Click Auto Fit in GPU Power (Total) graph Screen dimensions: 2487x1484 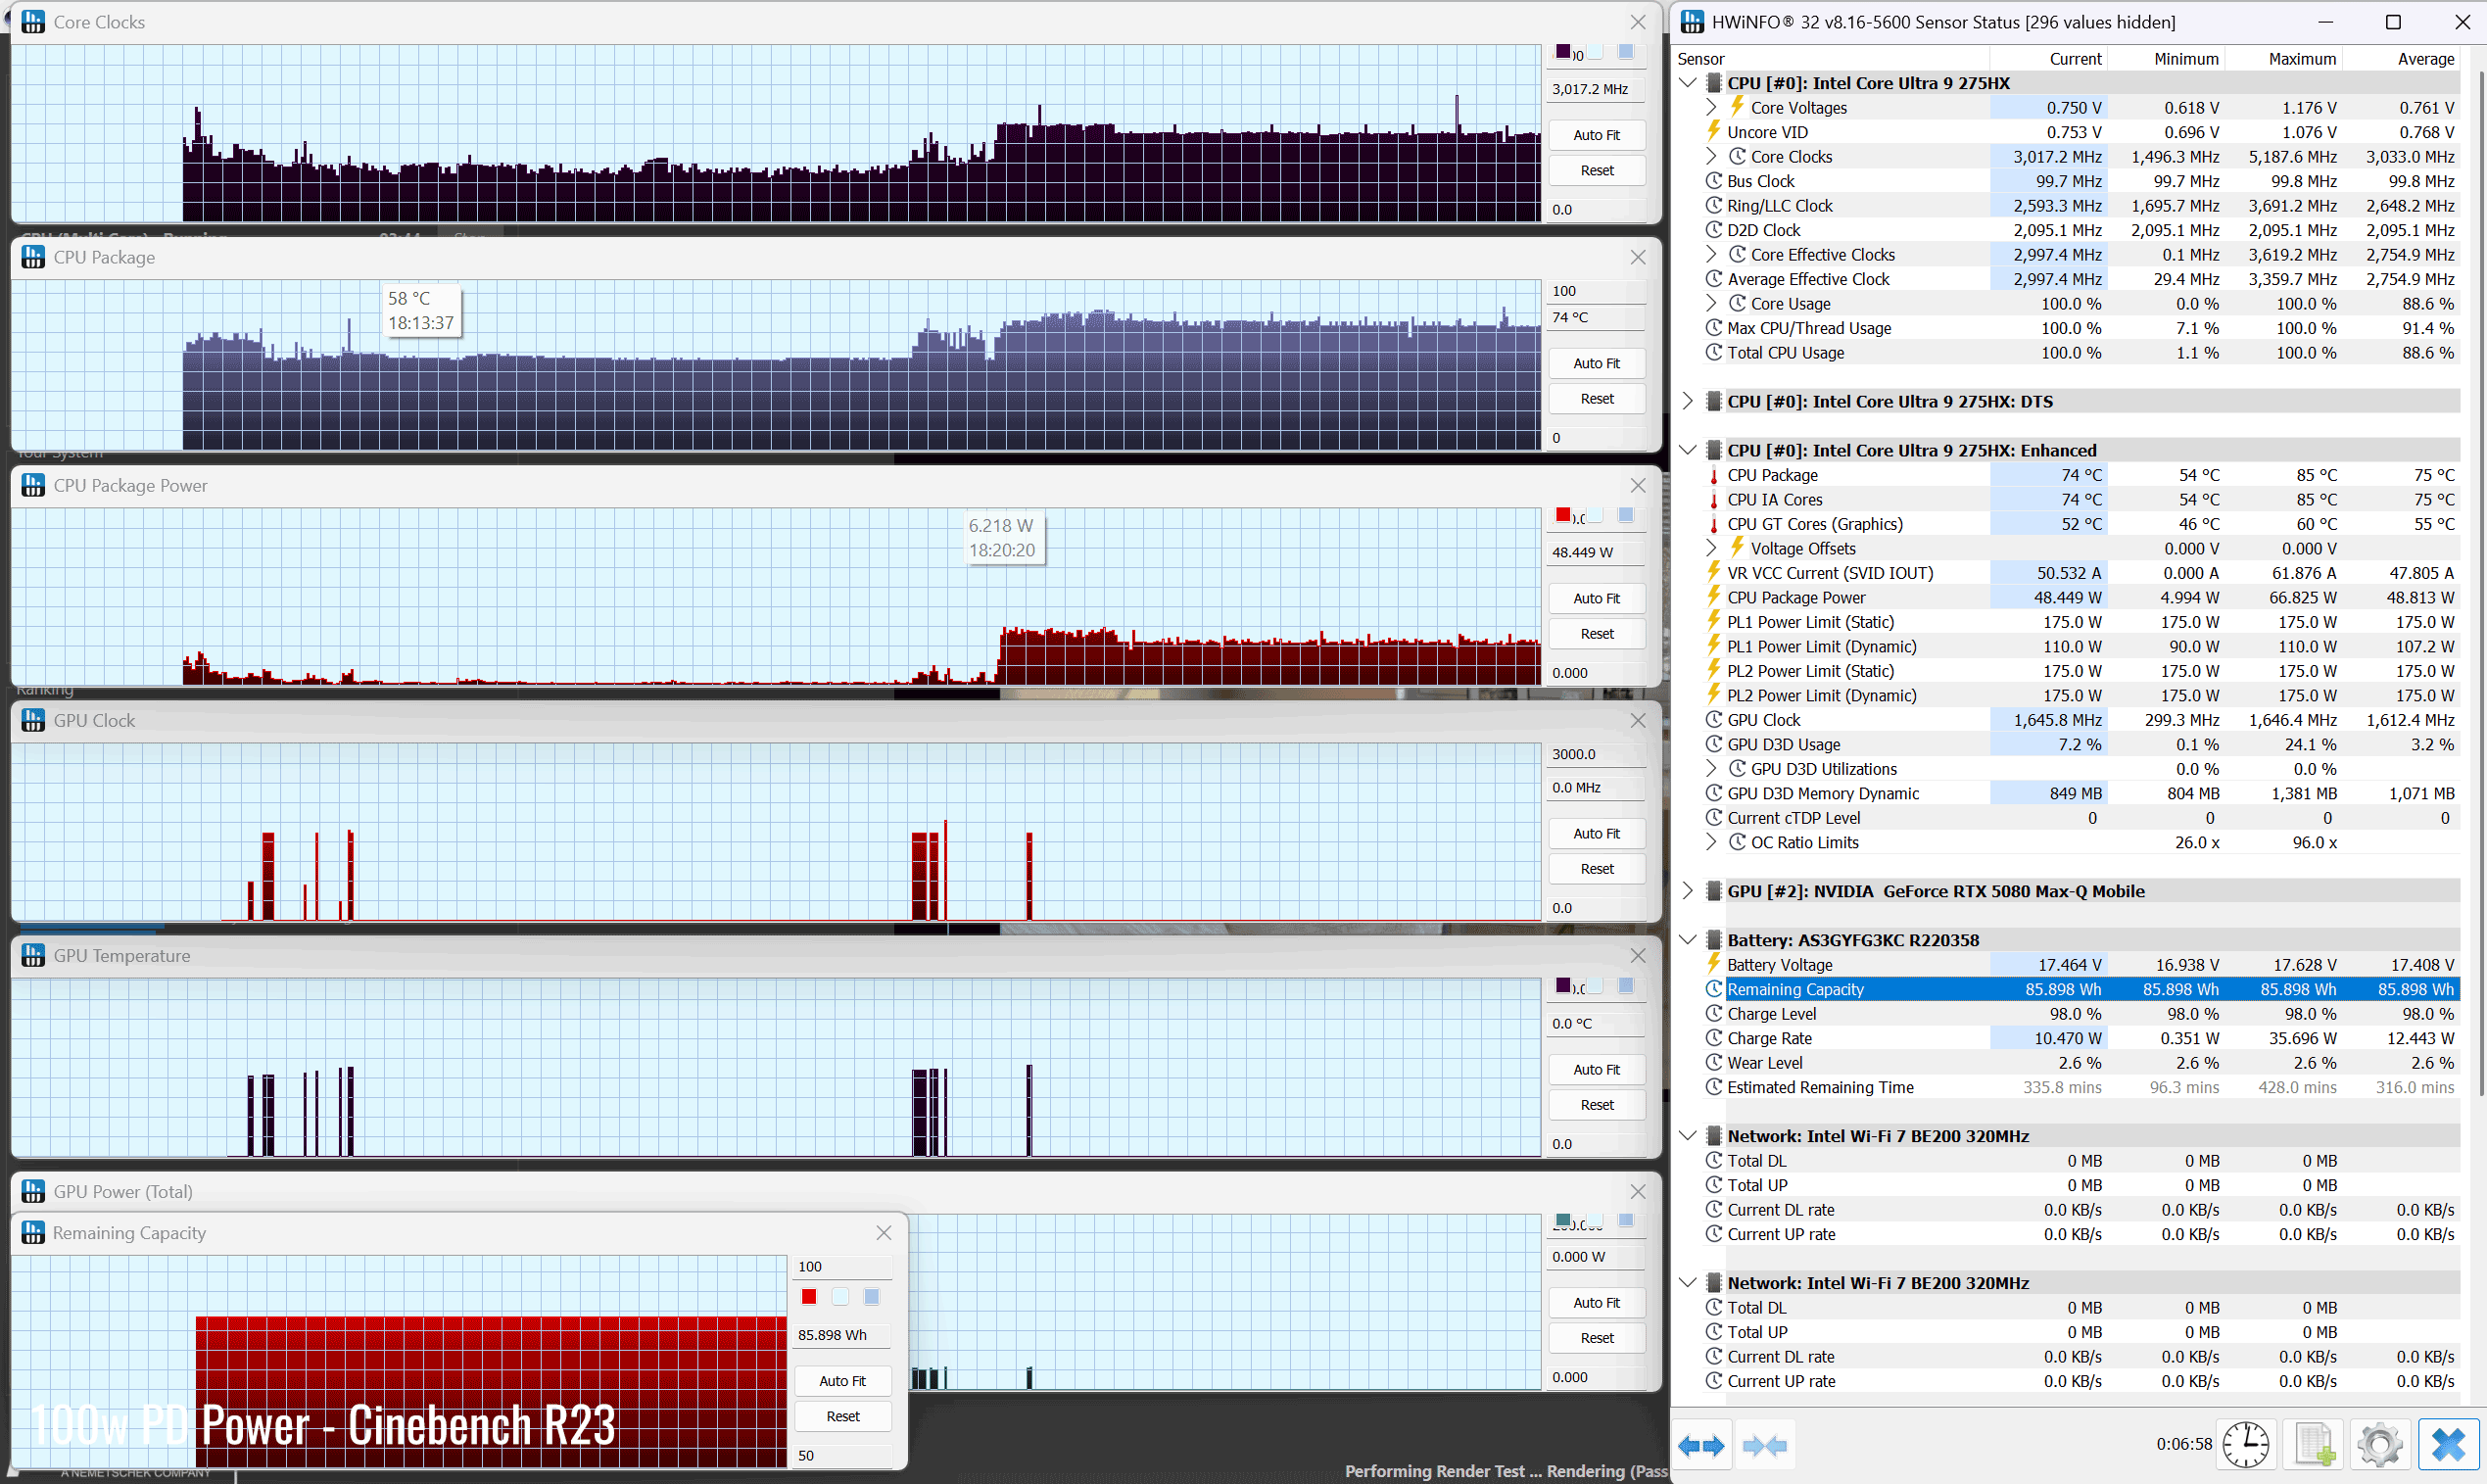click(x=1596, y=1302)
